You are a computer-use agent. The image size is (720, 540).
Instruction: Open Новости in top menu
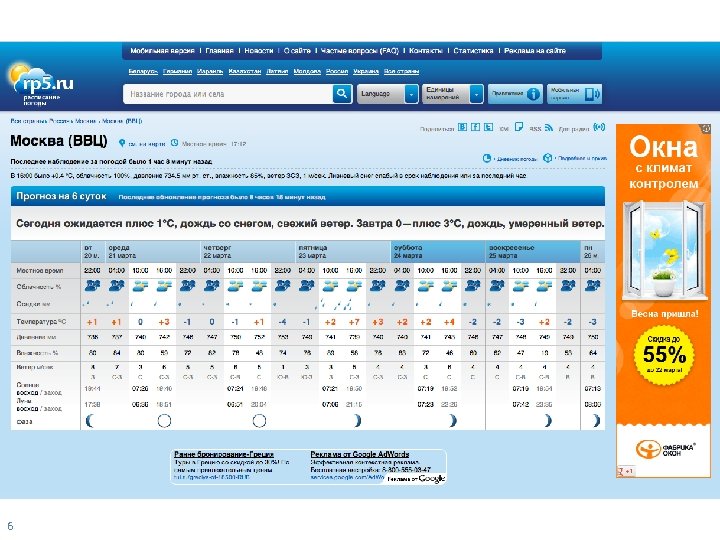(x=259, y=51)
